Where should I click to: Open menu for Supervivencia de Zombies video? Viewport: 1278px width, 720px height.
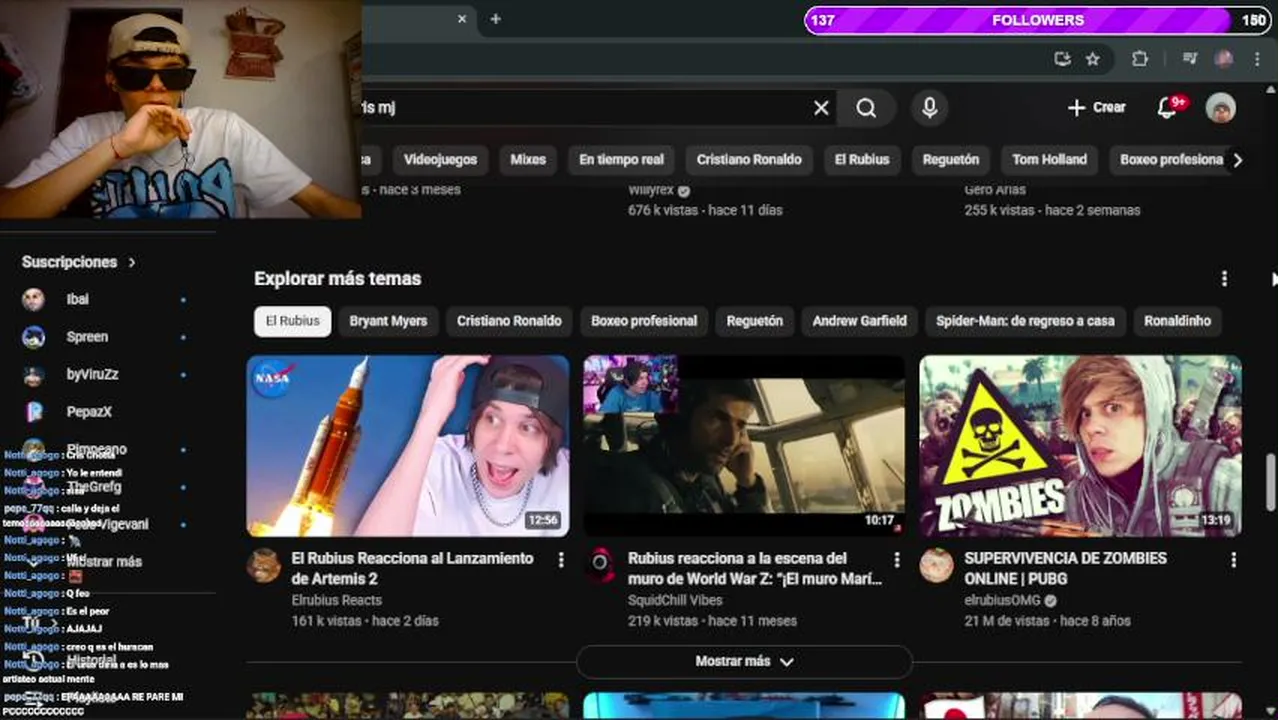coord(1233,560)
